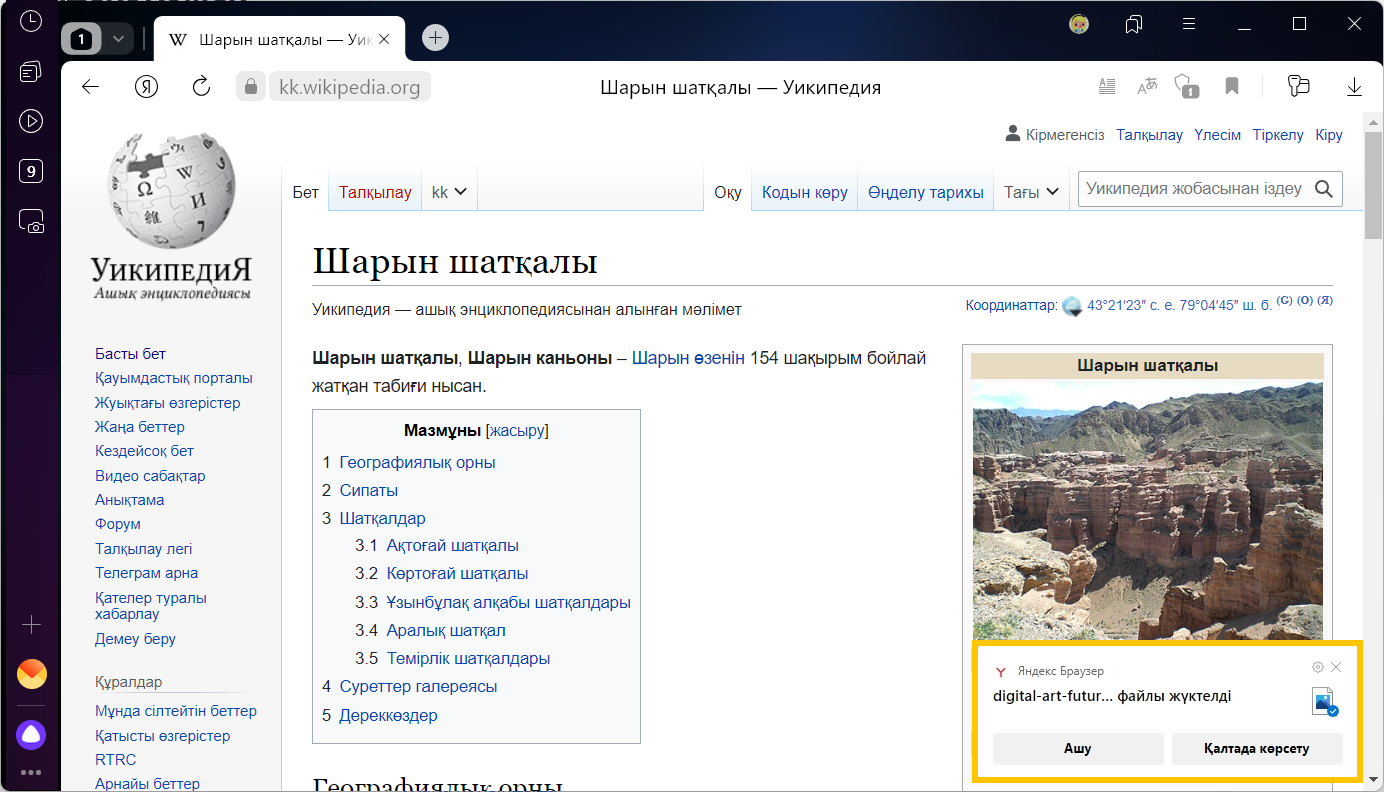Image resolution: width=1384 pixels, height=792 pixels.
Task: Switch to the Талқылау tab
Action: (x=375, y=192)
